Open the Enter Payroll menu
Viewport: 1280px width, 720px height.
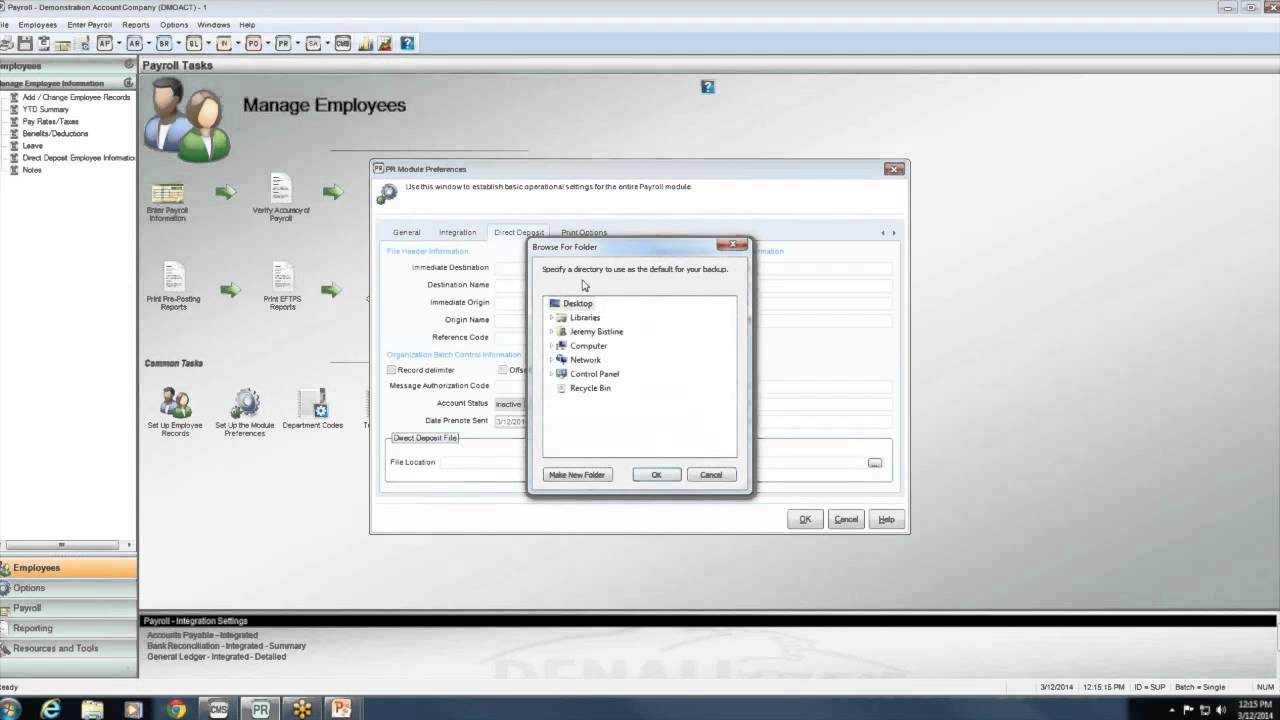(89, 24)
